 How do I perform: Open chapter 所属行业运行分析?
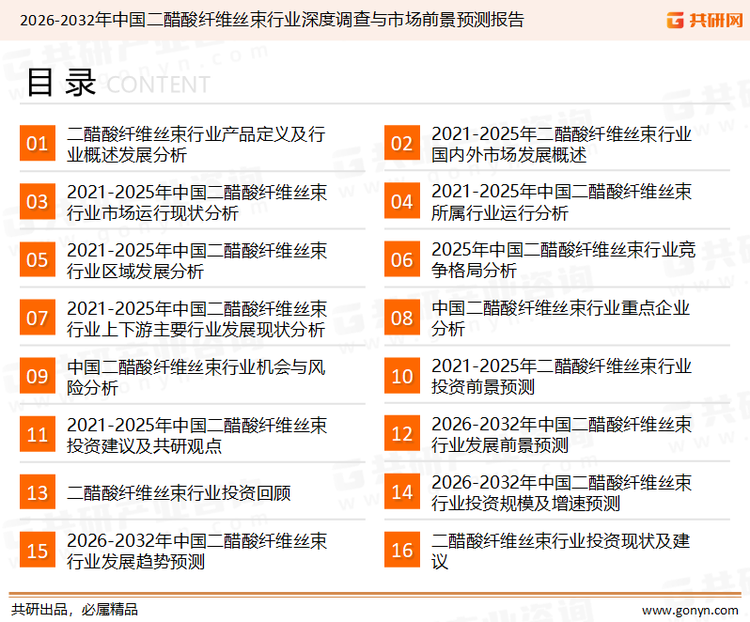point(562,202)
